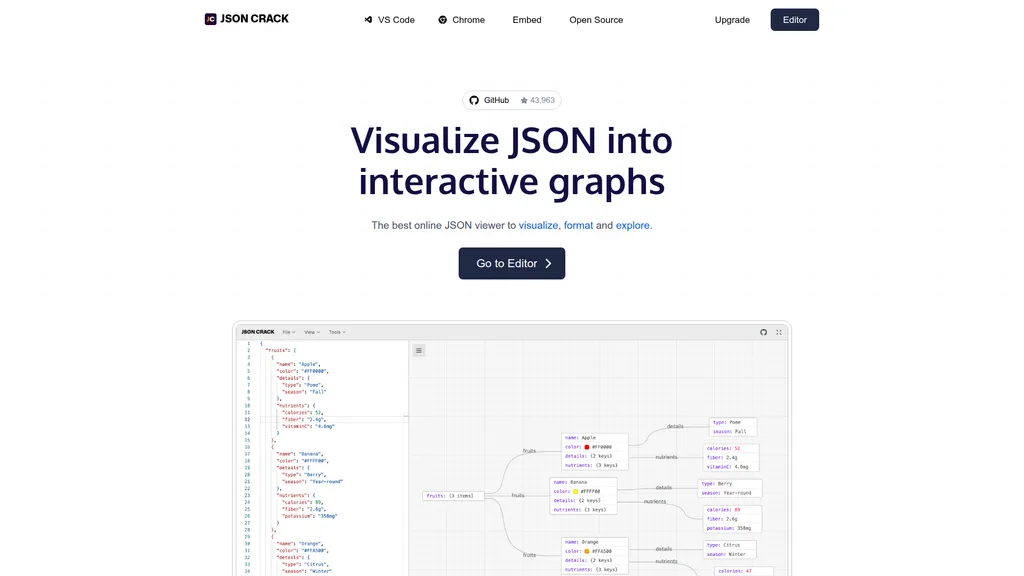Click the JSON CRACK label in the preview toolbar
Viewport: 1024px width, 576px height.
point(257,332)
